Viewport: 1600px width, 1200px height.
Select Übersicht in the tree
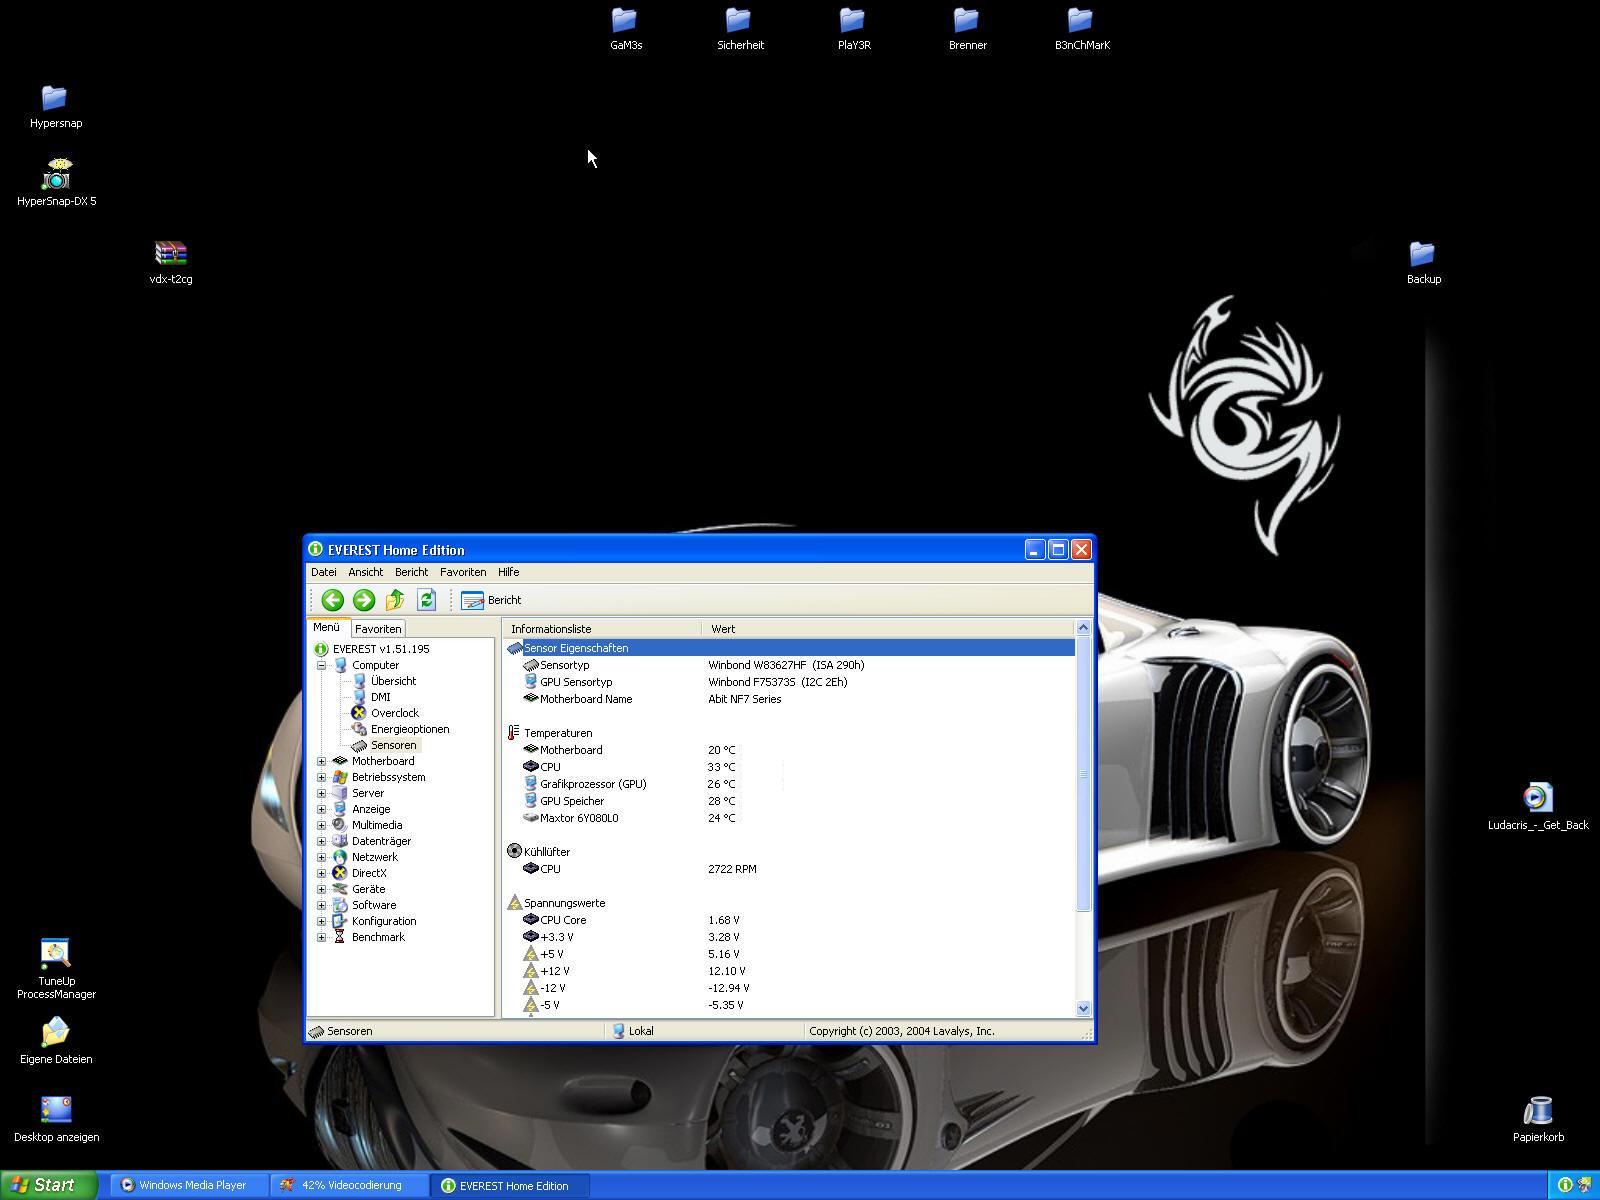(x=393, y=681)
